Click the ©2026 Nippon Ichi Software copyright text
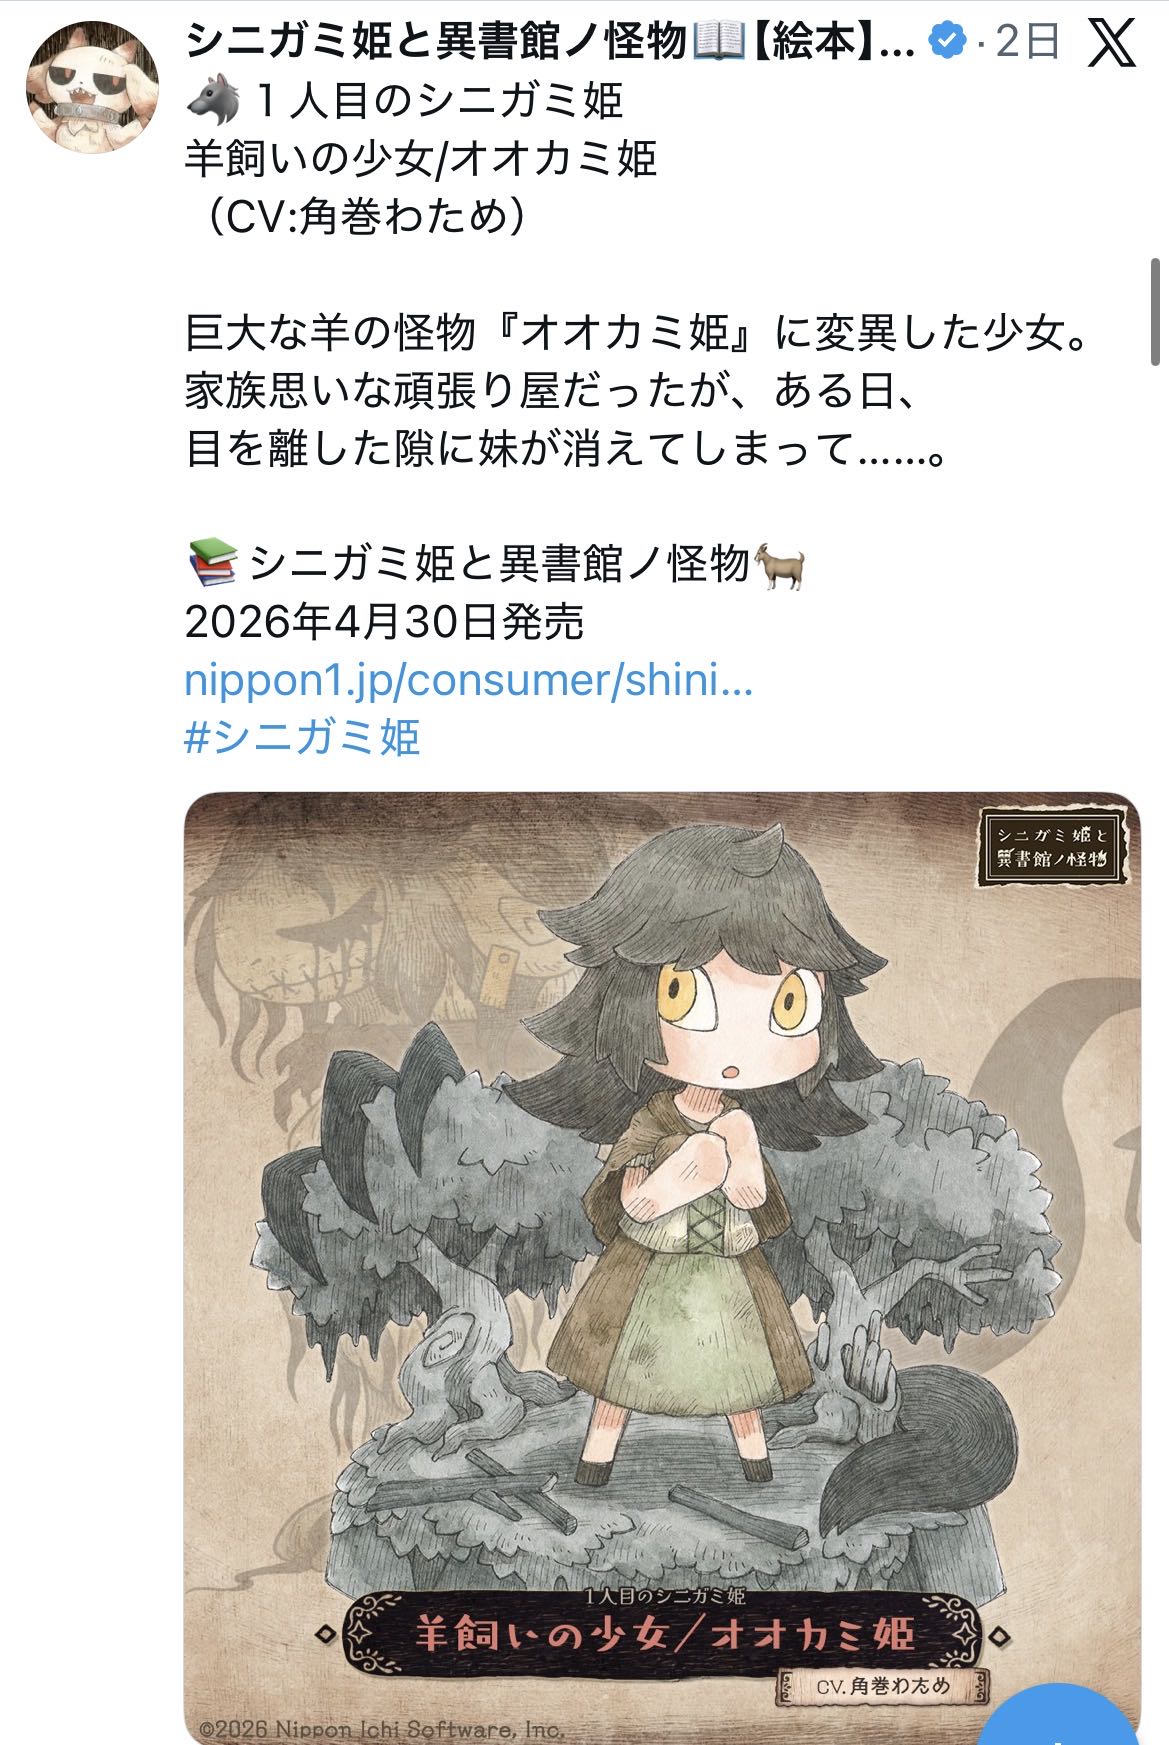This screenshot has height=1745, width=1169. [381, 1729]
